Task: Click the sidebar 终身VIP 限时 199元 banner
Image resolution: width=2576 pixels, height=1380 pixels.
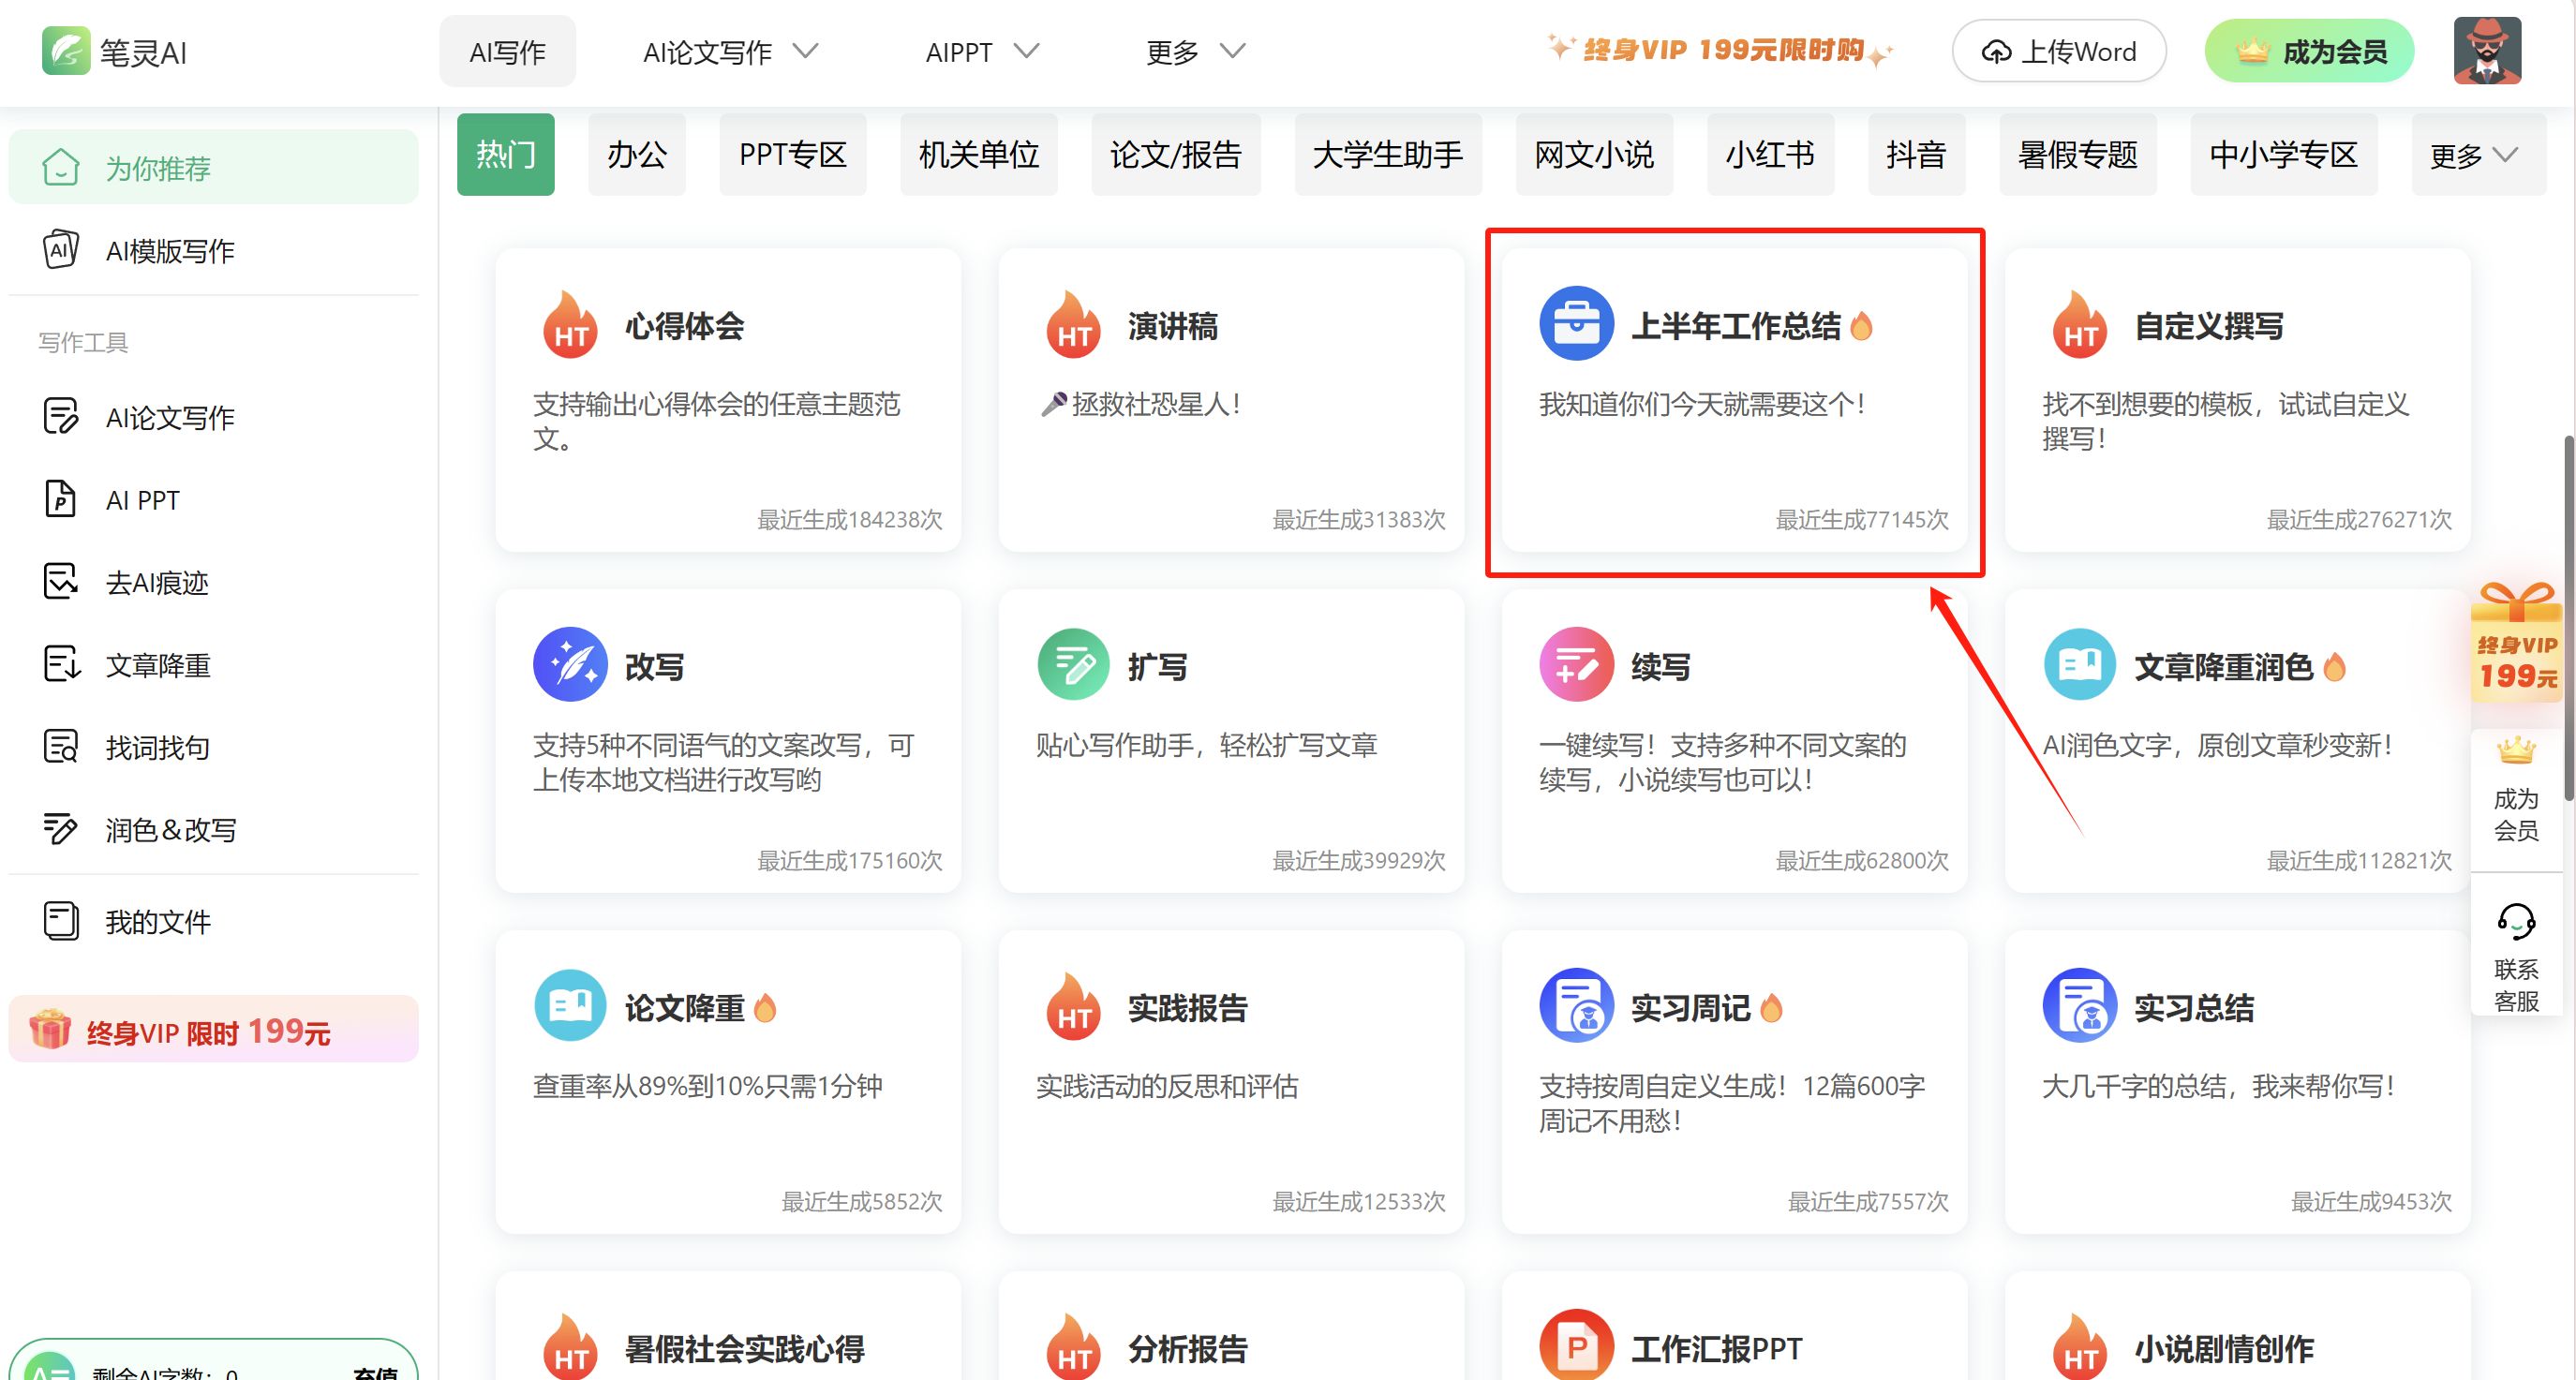Action: click(x=214, y=1030)
